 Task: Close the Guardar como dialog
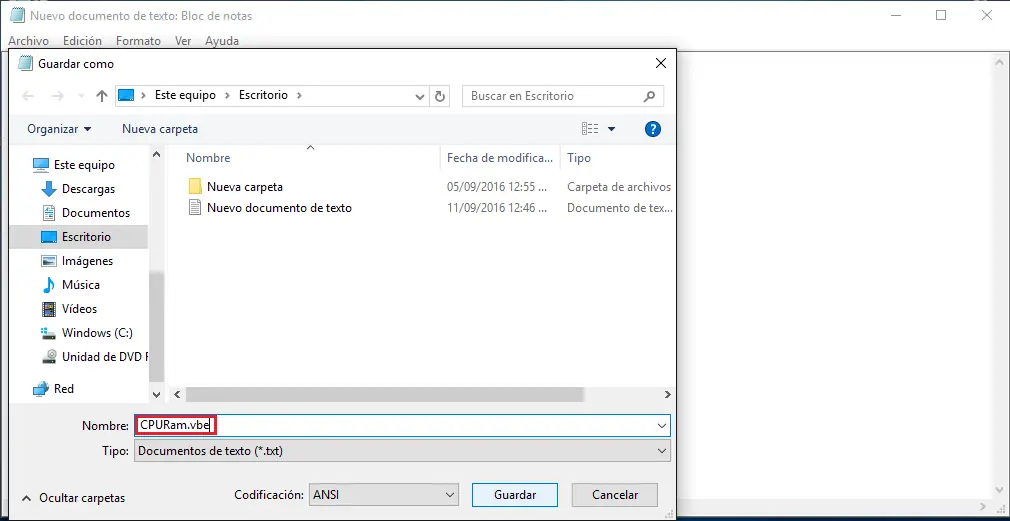pos(660,63)
